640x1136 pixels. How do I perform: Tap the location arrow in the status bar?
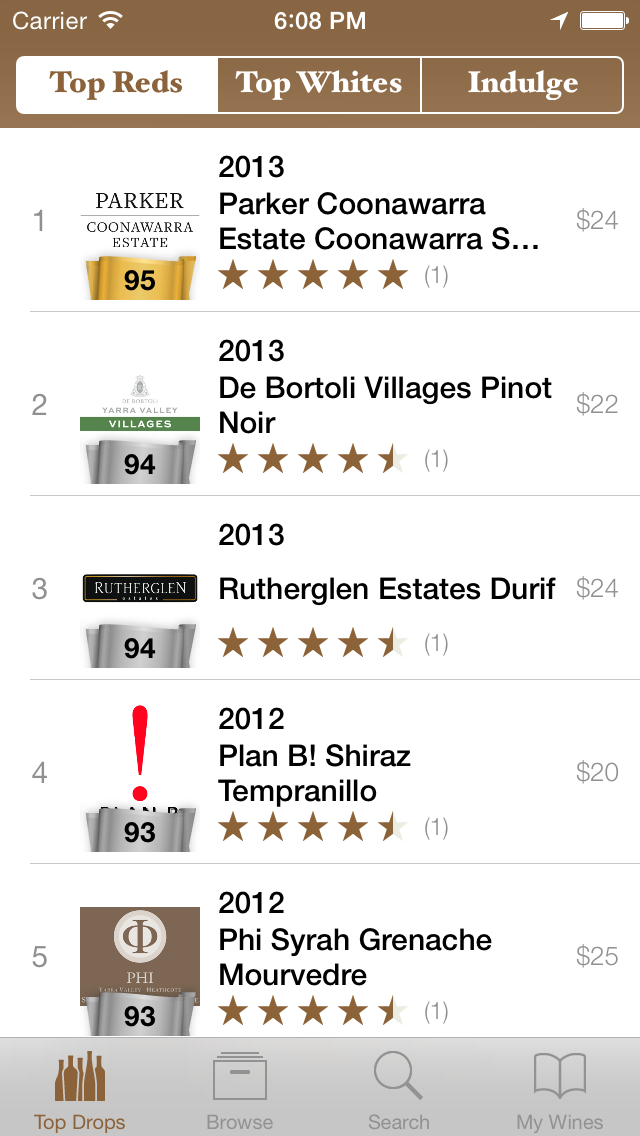[x=560, y=19]
